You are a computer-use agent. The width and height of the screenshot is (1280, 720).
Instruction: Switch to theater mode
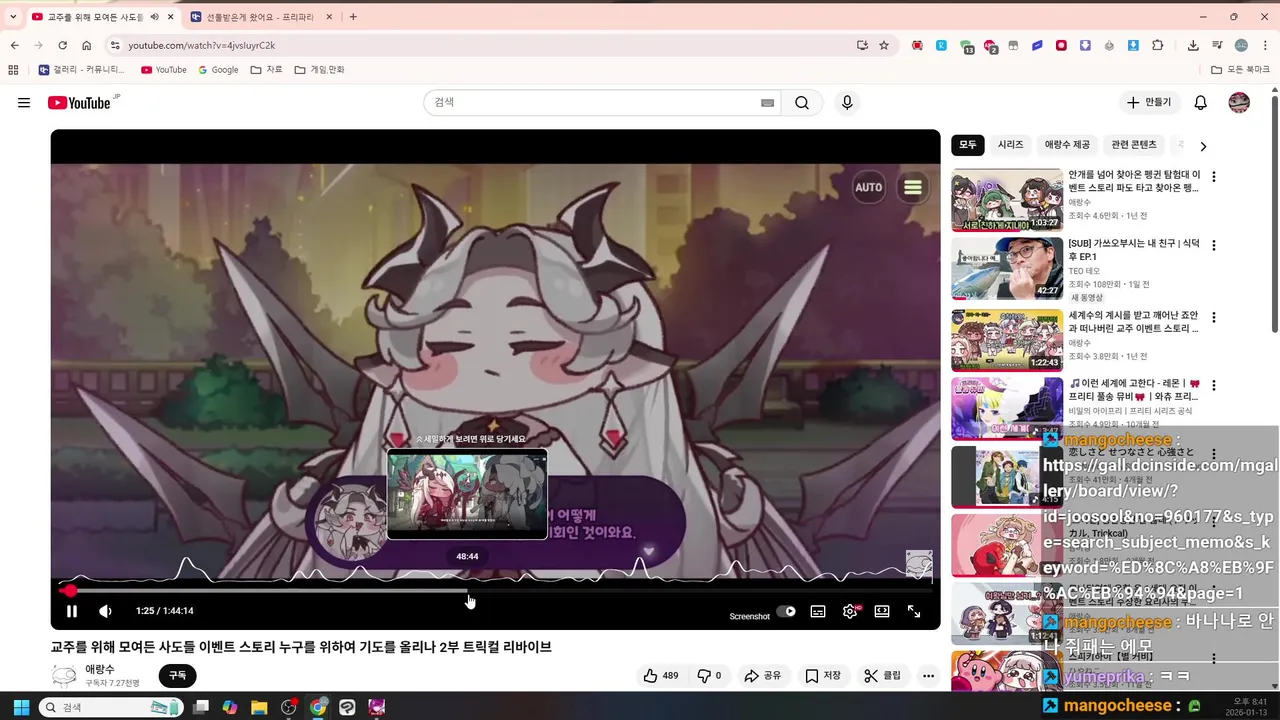point(882,611)
